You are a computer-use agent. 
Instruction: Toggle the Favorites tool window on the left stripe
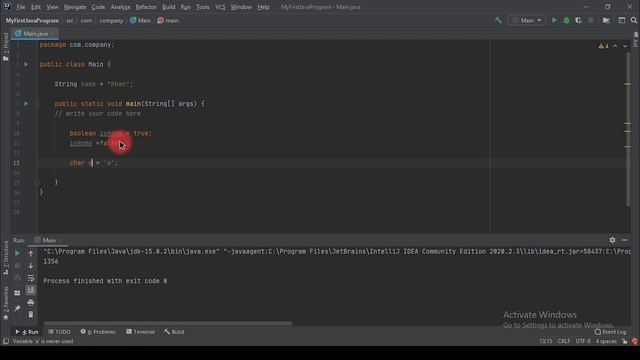6,304
